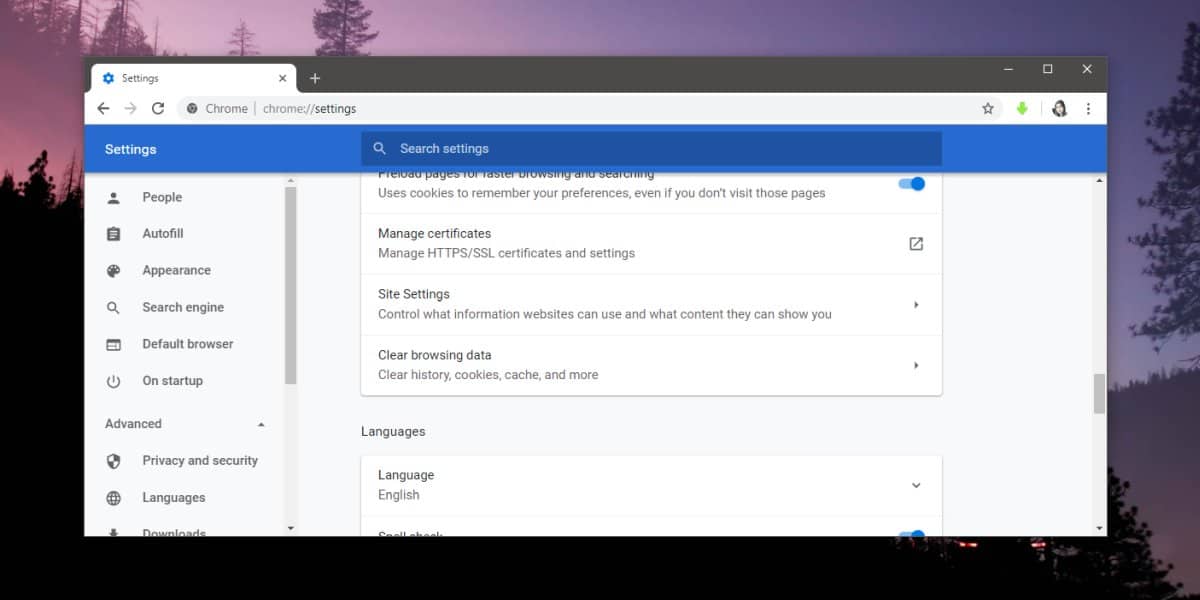The width and height of the screenshot is (1200, 600).
Task: Open new tab with plus icon
Action: (x=314, y=78)
